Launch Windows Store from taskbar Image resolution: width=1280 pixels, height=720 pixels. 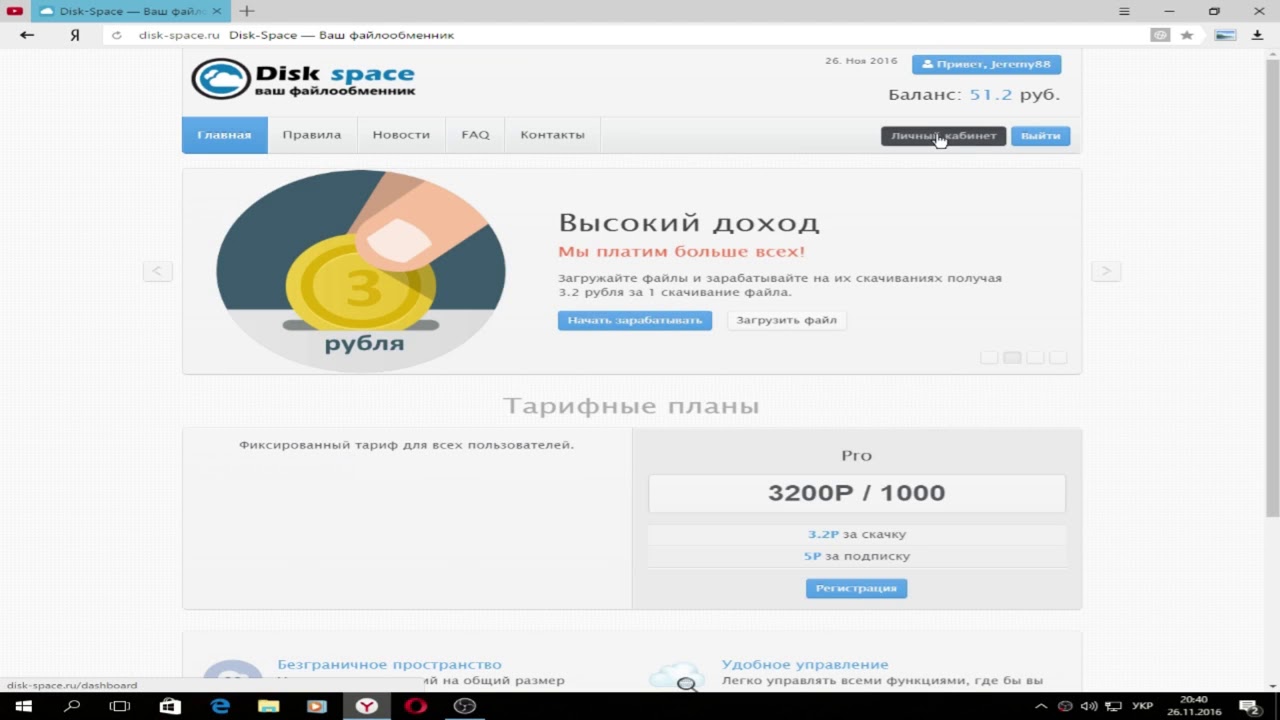(x=171, y=706)
